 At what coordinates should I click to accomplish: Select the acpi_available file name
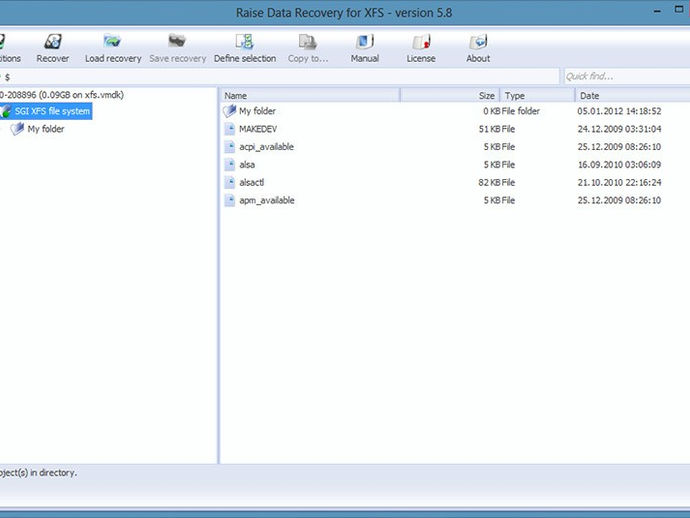266,147
